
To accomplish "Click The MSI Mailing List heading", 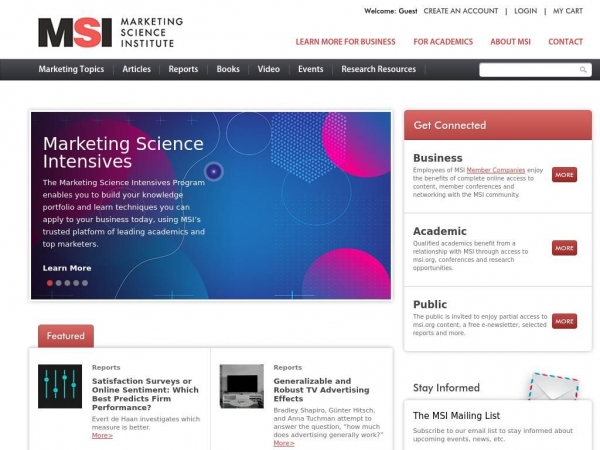I will 457,416.
